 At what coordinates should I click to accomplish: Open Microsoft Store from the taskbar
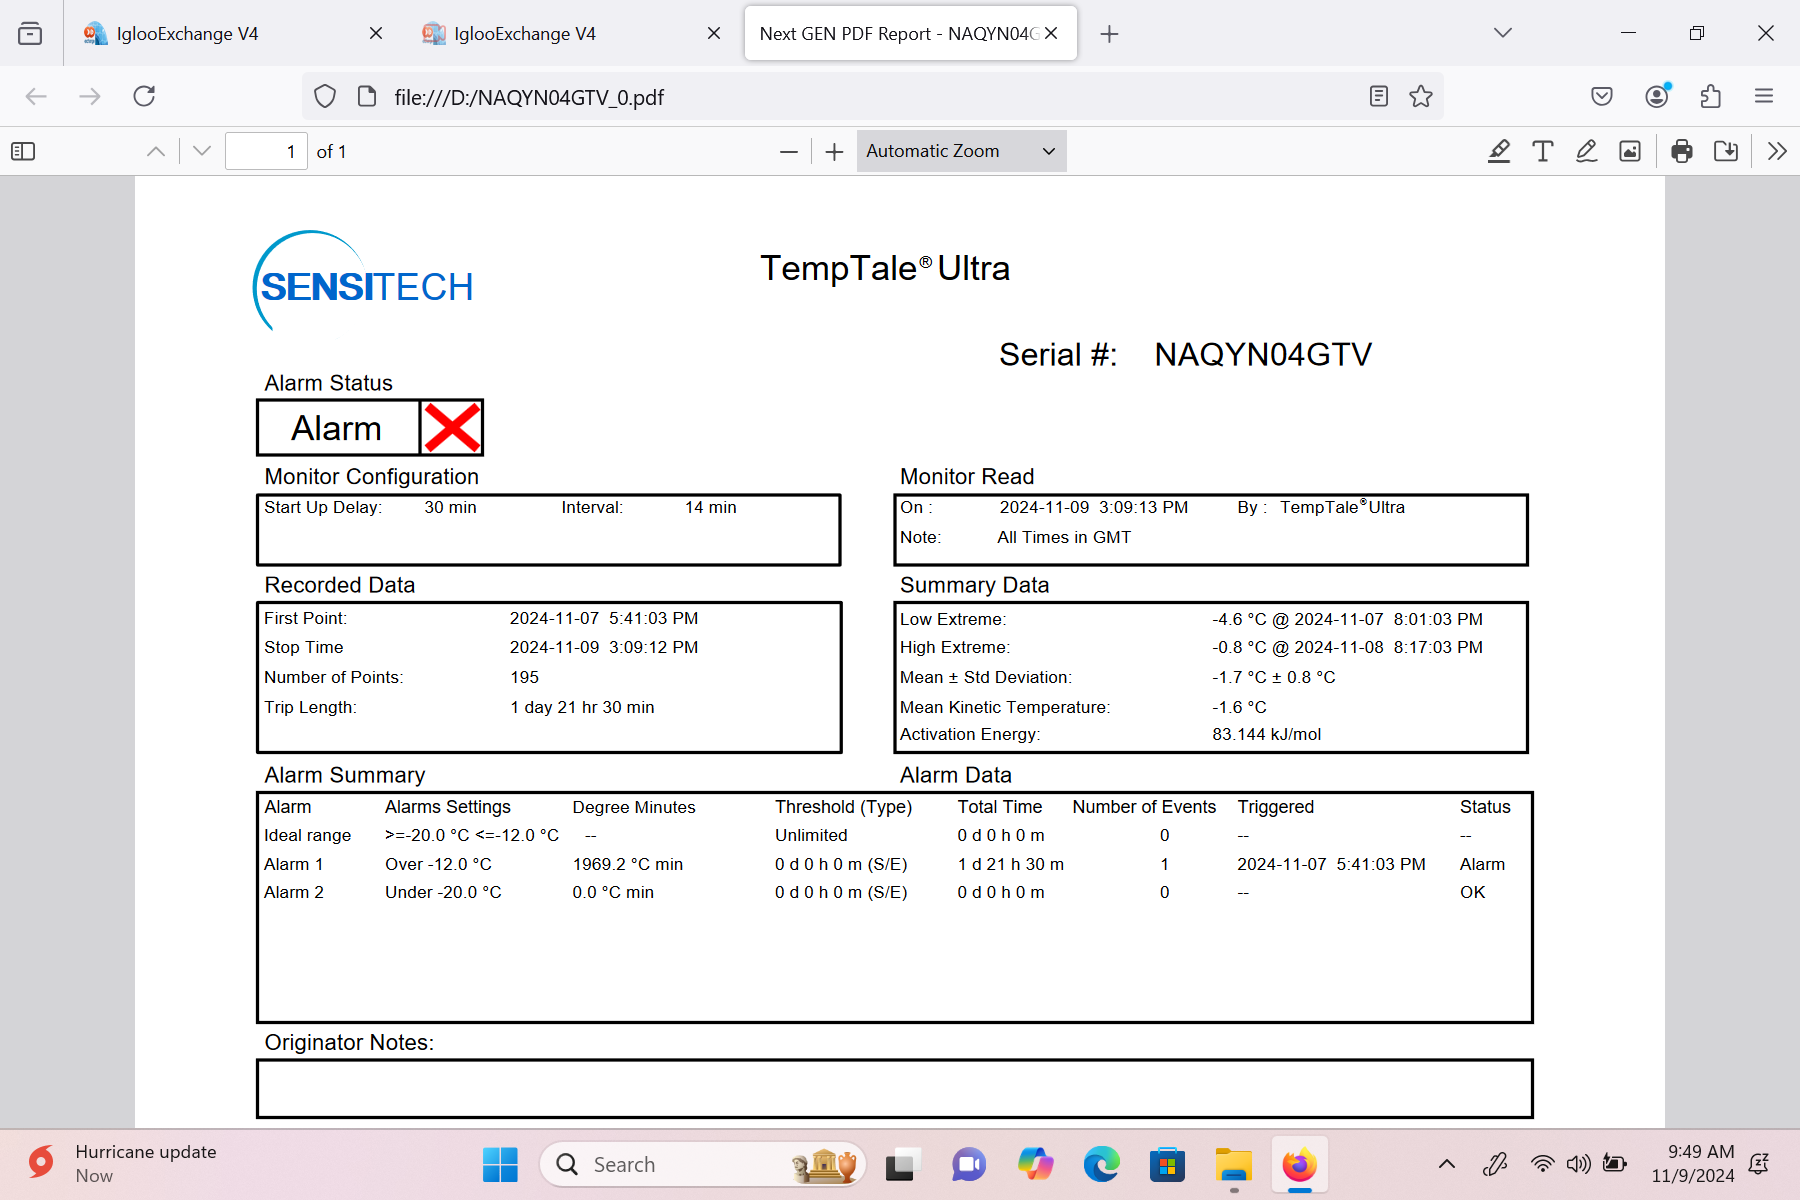1167,1164
